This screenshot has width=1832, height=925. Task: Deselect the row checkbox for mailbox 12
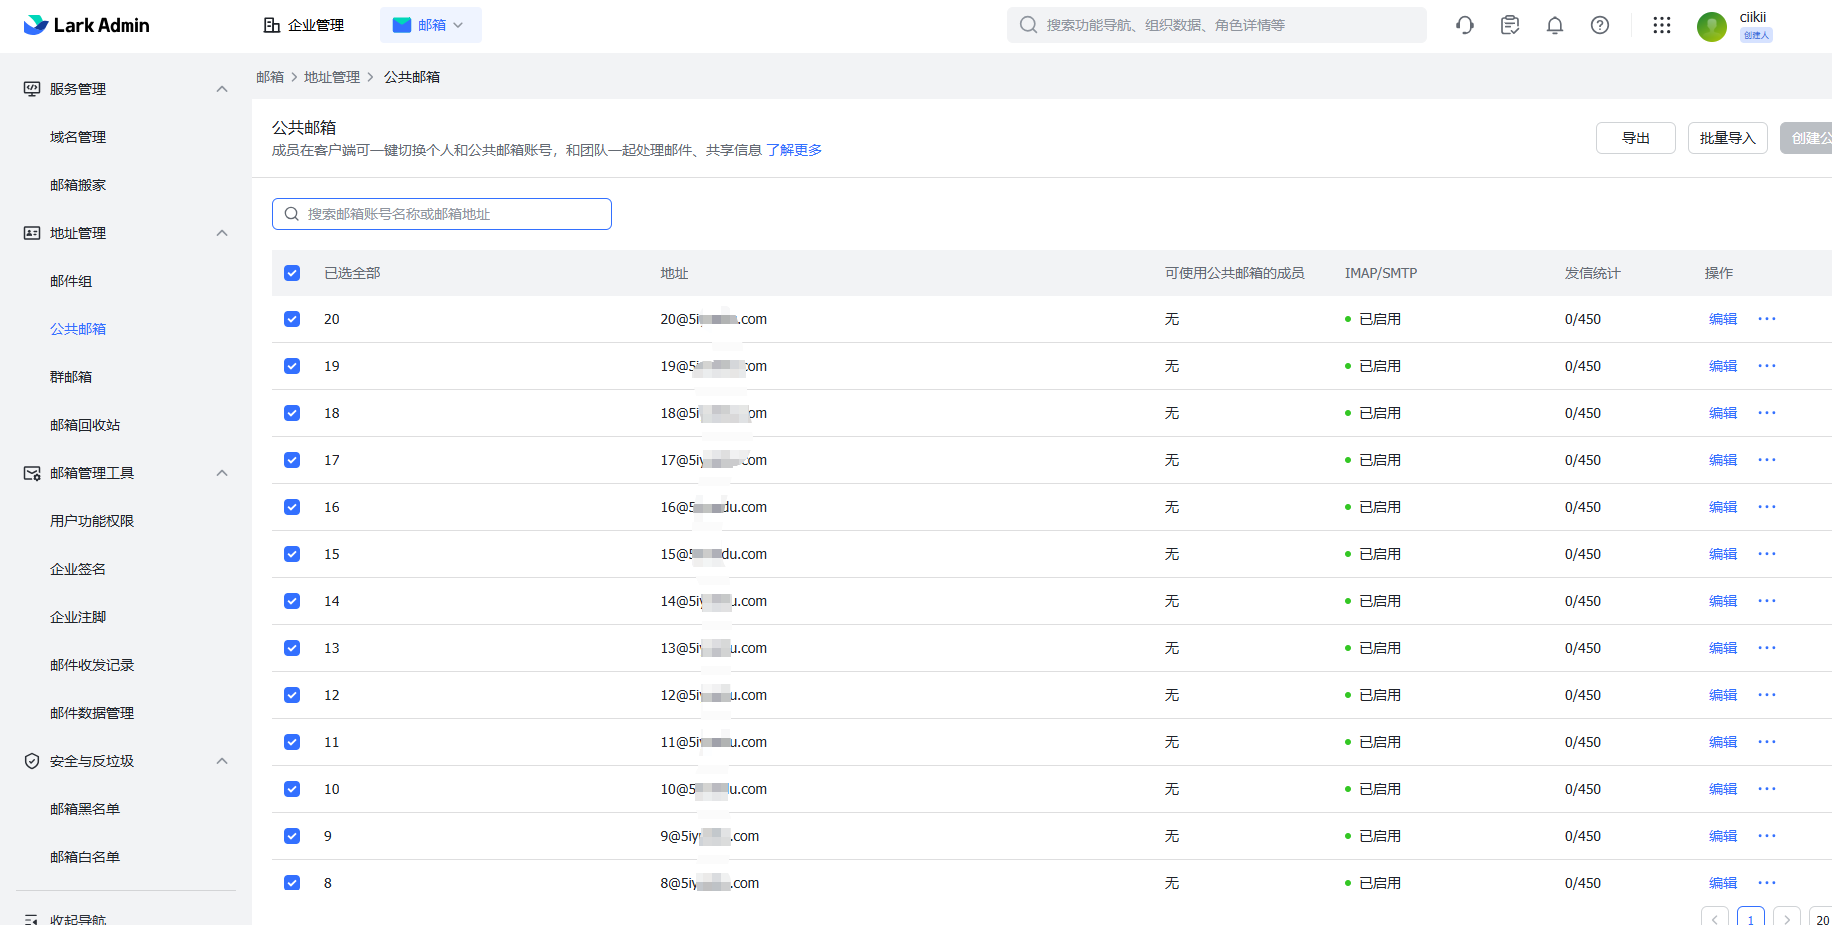[292, 695]
